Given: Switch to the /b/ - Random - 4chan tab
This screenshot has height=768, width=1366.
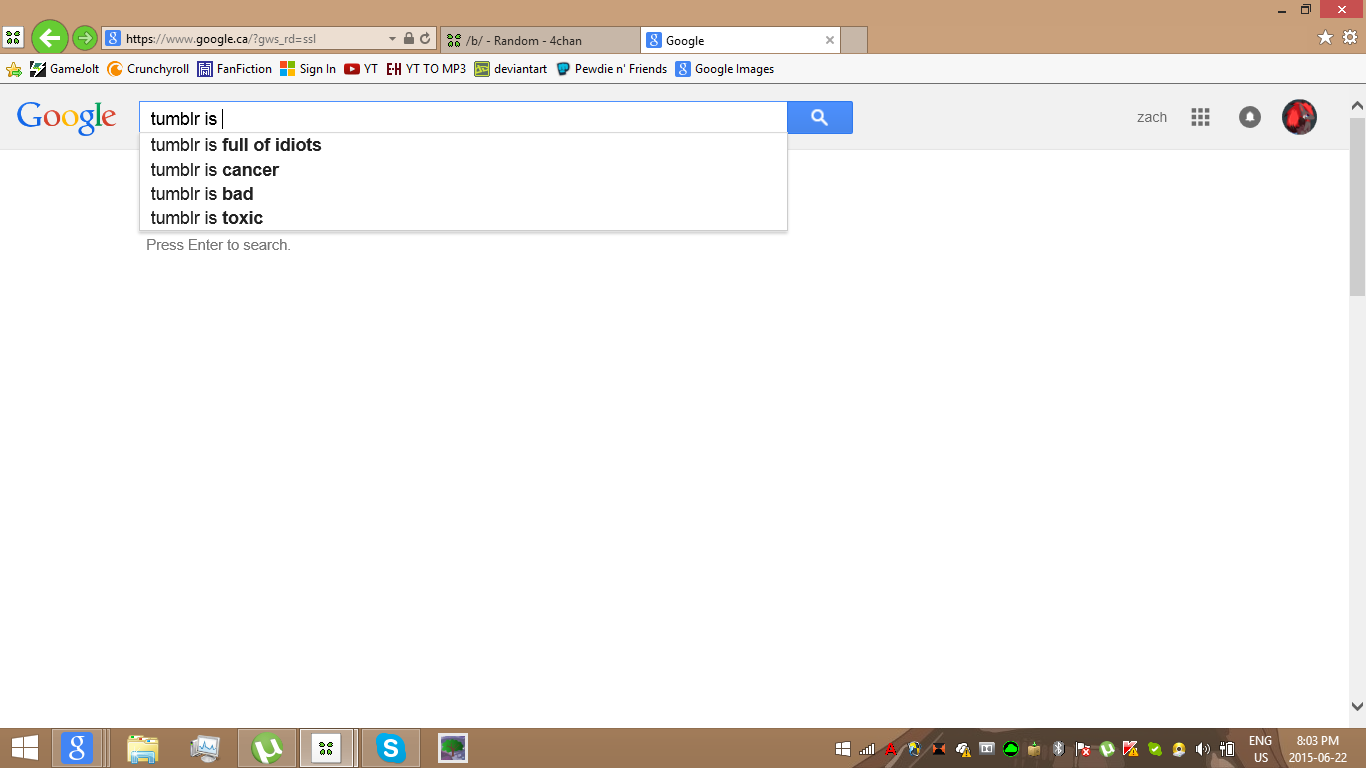Looking at the screenshot, I should click(x=538, y=41).
